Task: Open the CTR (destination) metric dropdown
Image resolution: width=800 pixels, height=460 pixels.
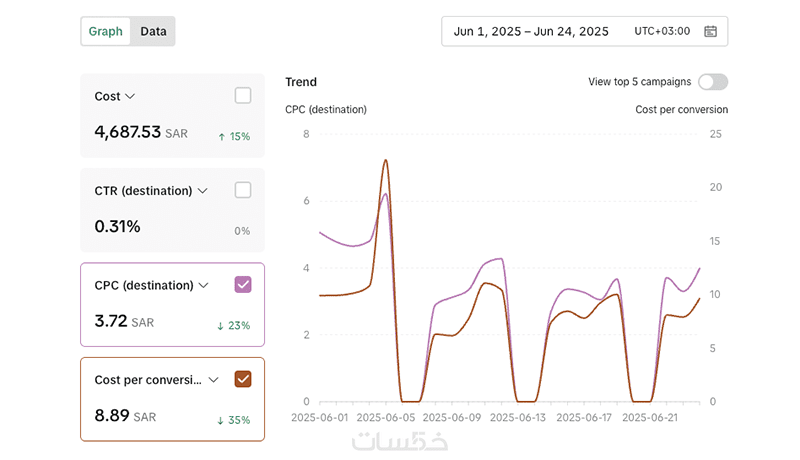Action: pyautogui.click(x=203, y=191)
